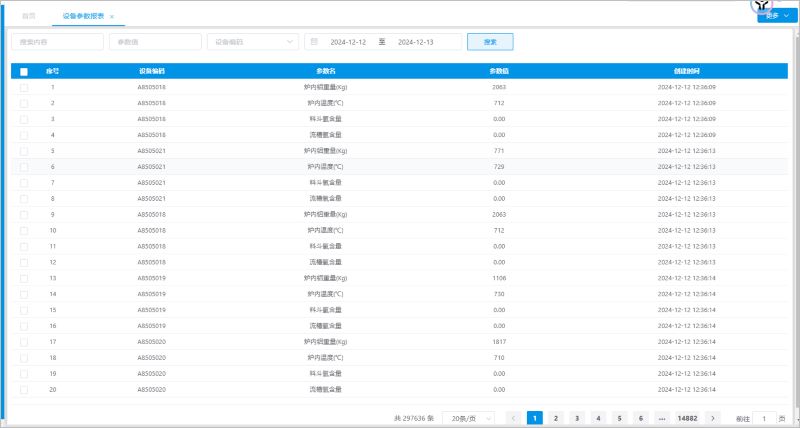
Task: Check the box for row 5
Action: point(24,151)
